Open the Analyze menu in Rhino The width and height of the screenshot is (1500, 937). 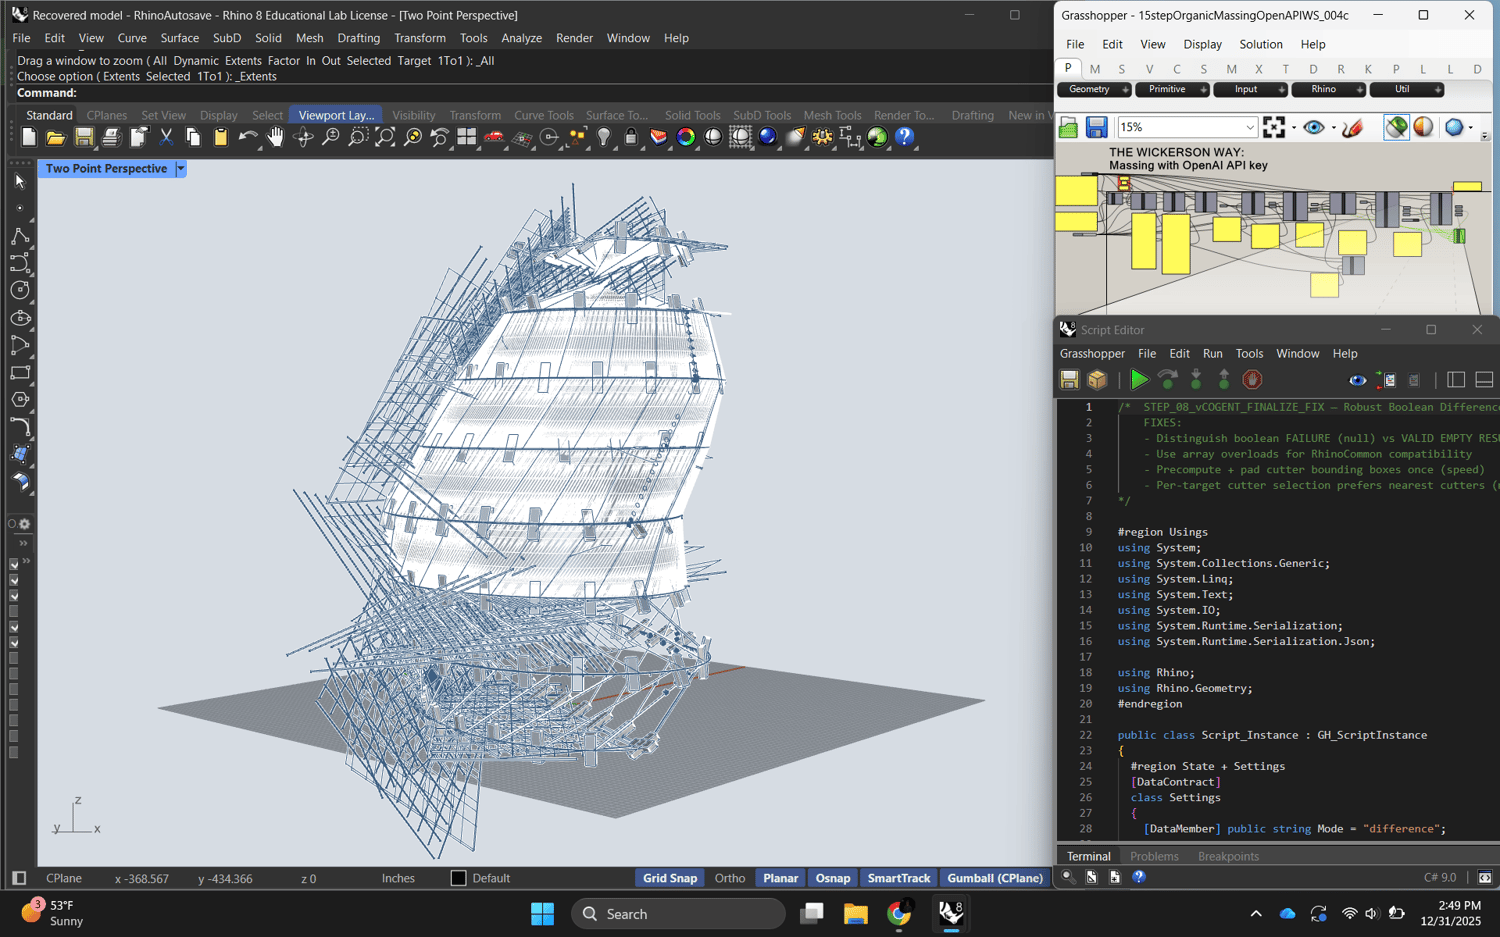[521, 38]
